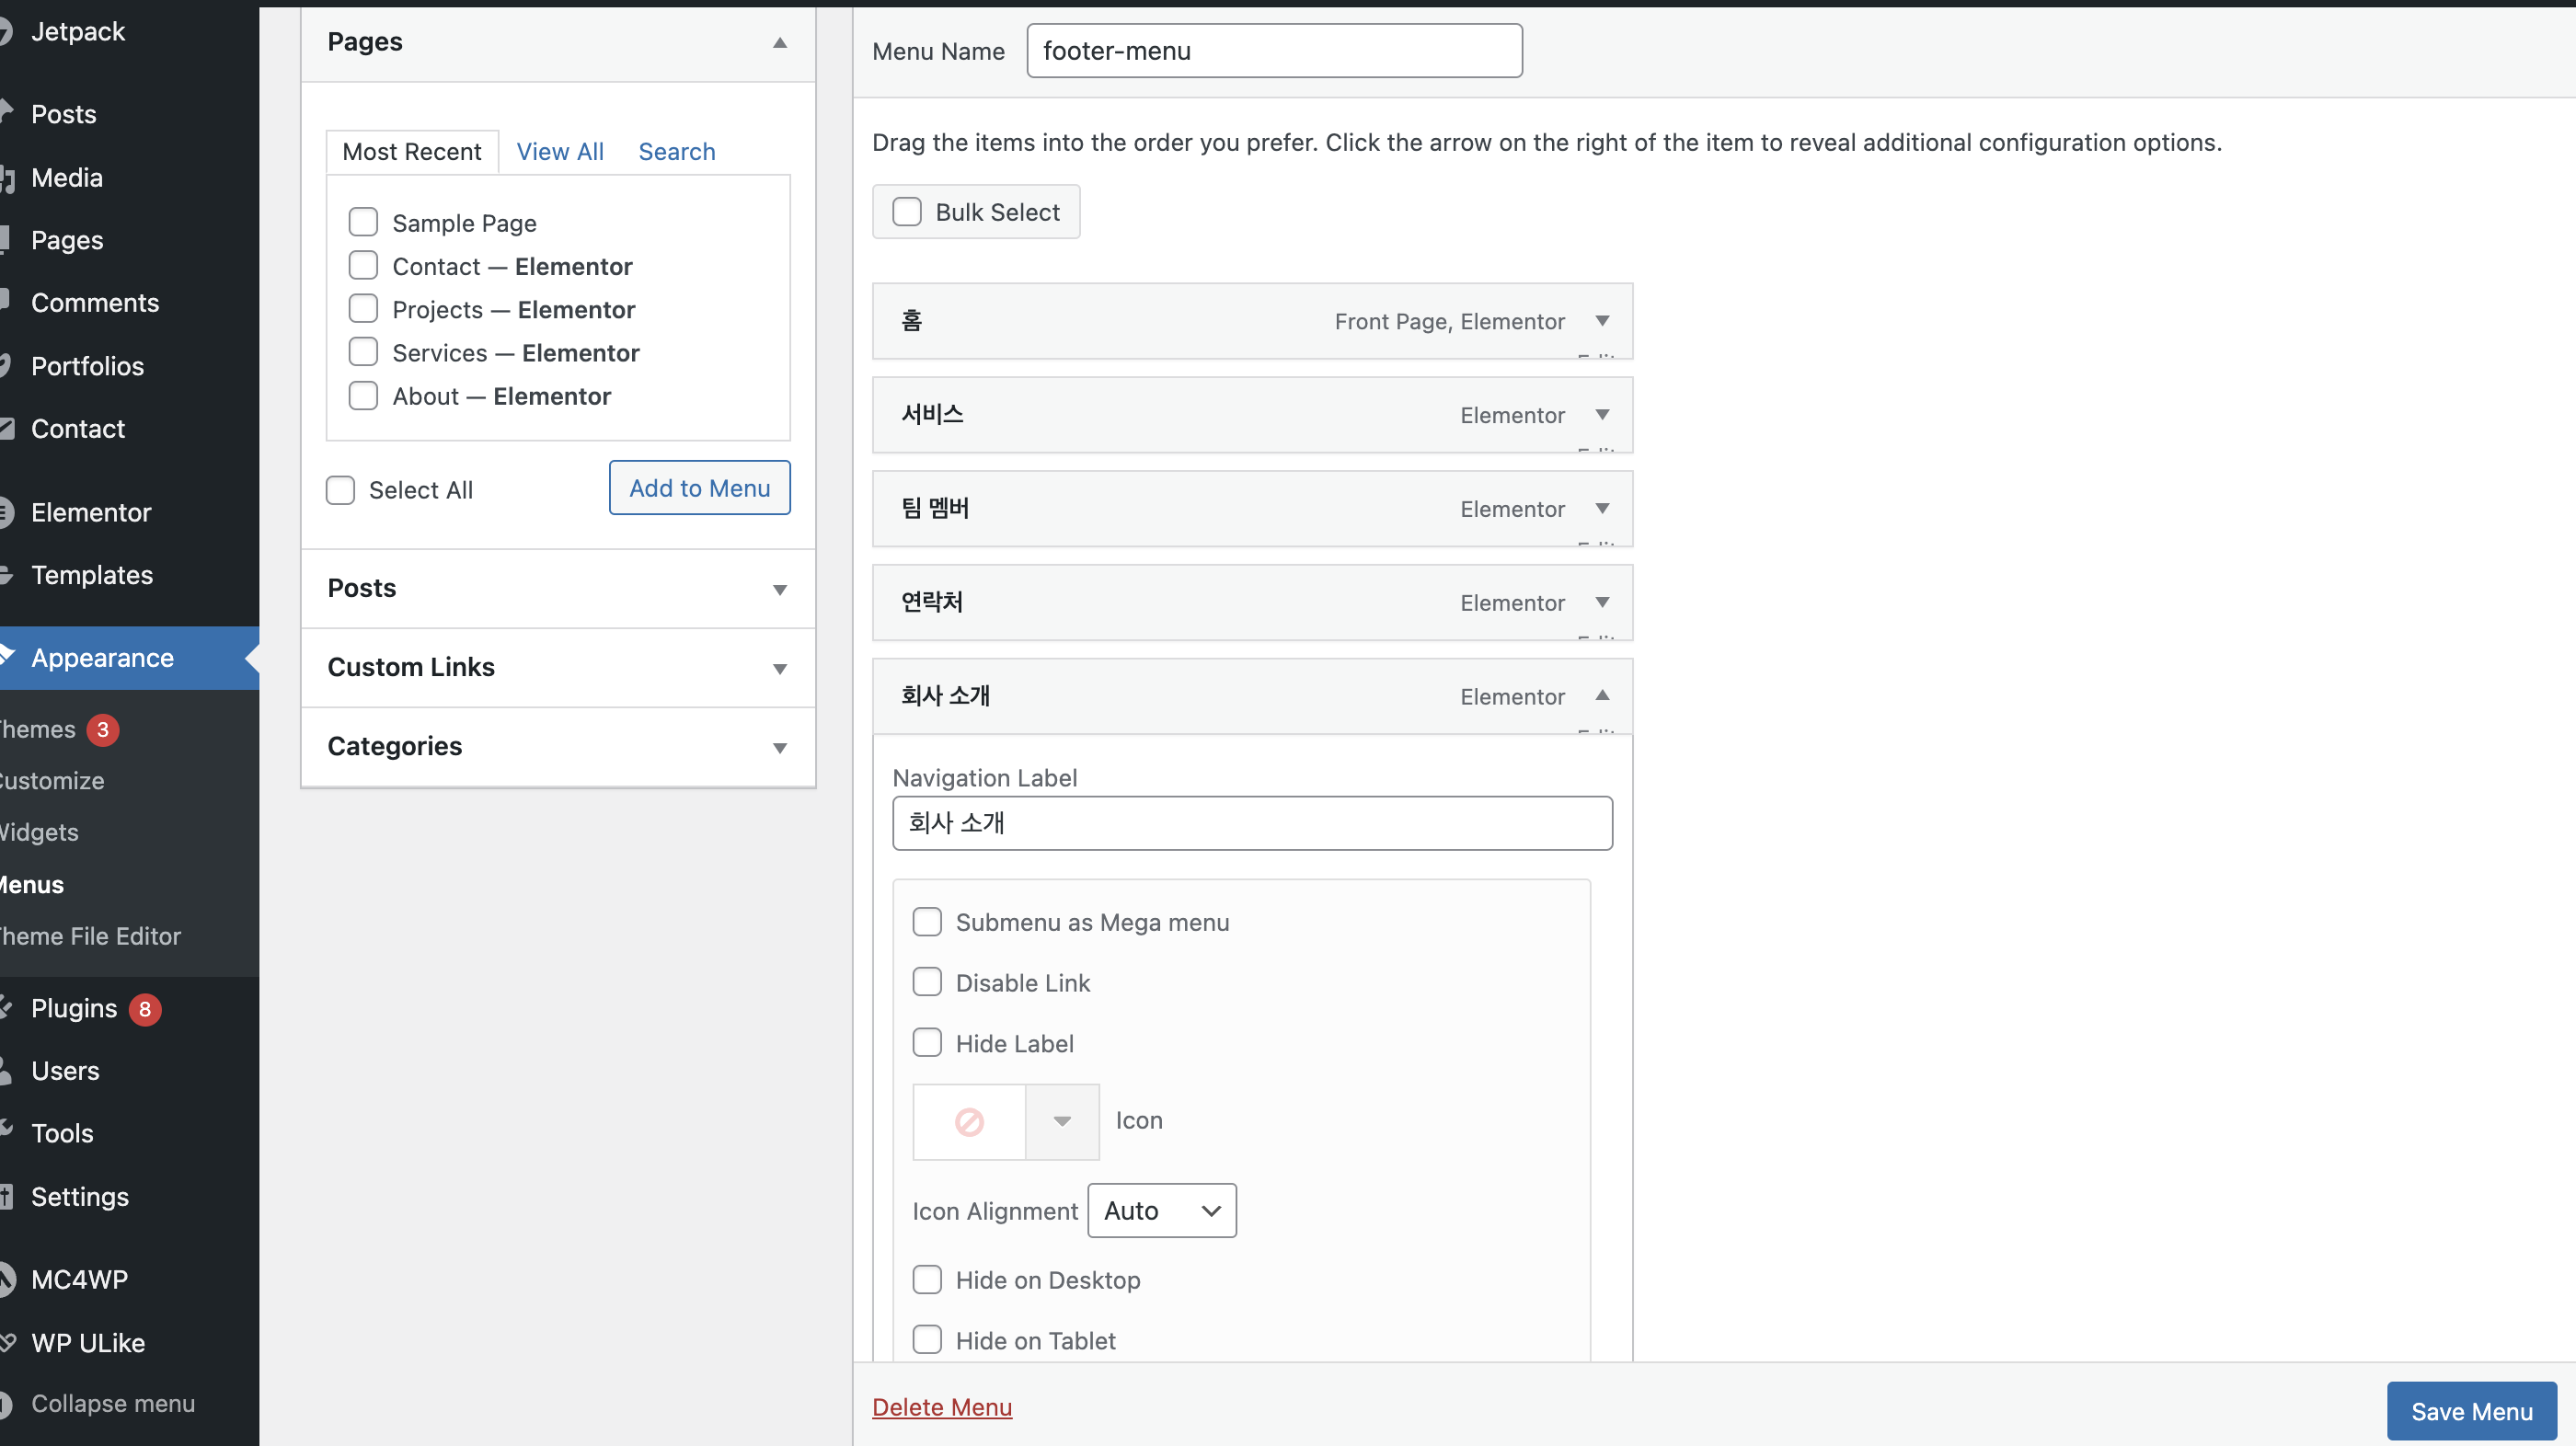Screen dimensions: 2576x1446
Task: Click the Plugins update count badge
Action: pos(144,1010)
